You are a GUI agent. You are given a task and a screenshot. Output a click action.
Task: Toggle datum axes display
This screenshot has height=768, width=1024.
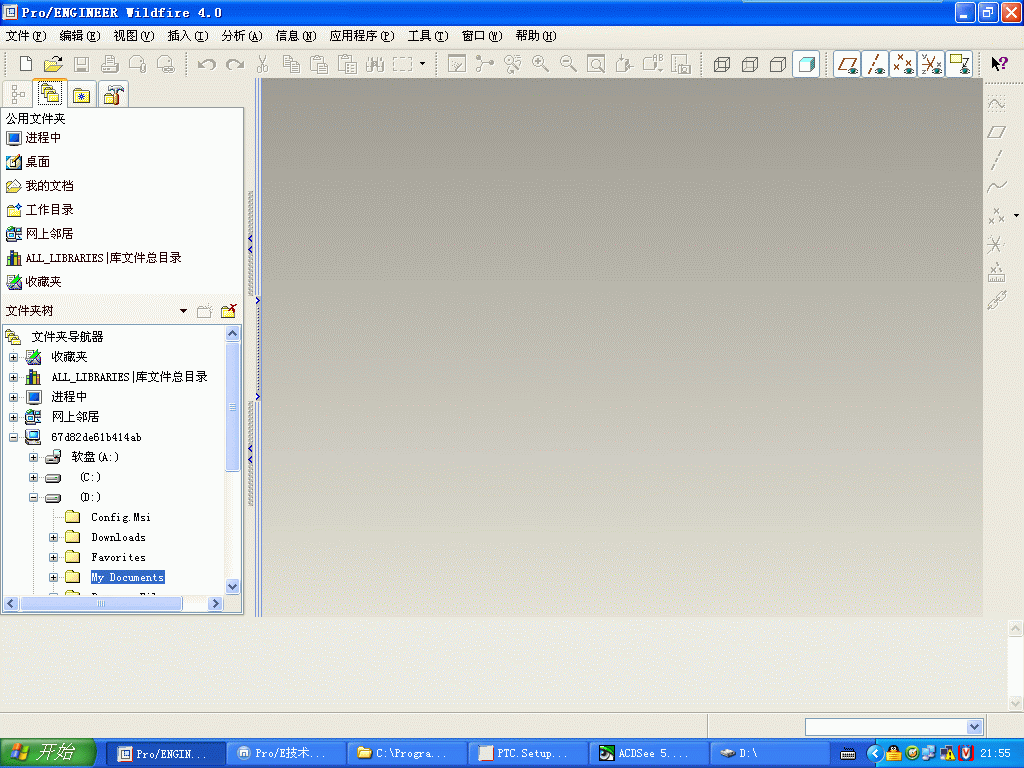(x=876, y=63)
